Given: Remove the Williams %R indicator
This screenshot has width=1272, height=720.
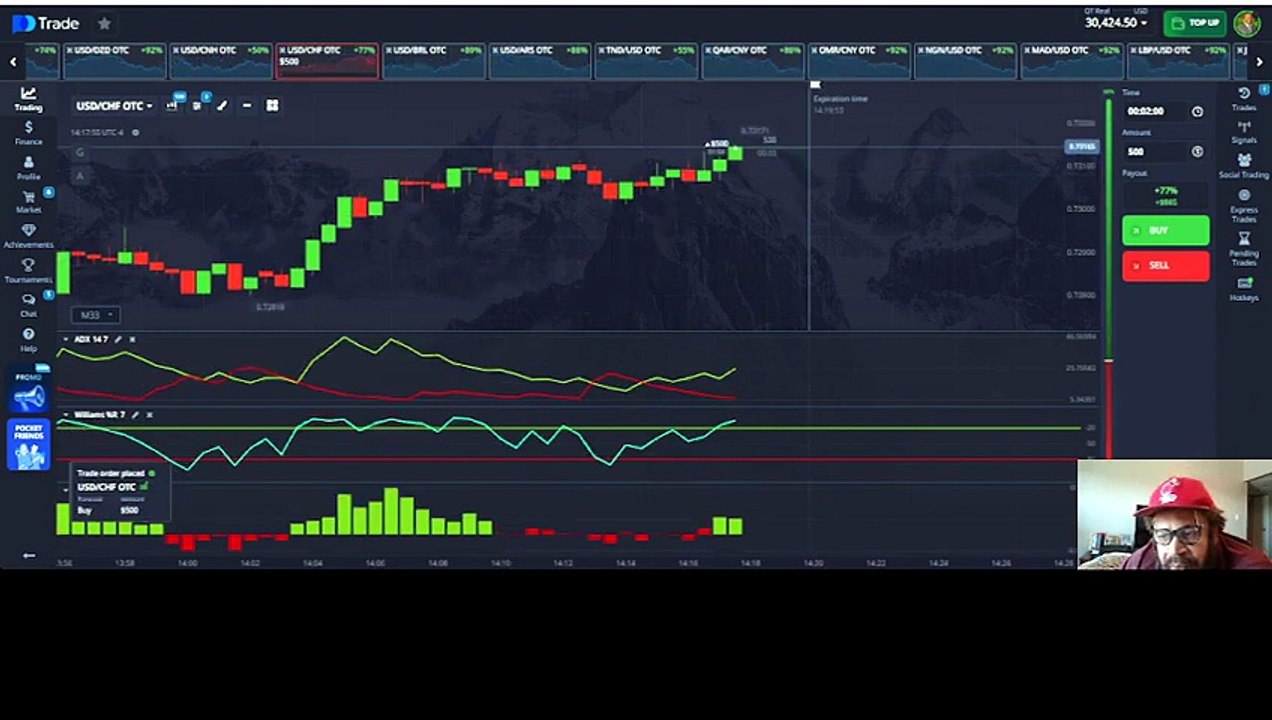Looking at the screenshot, I should pos(149,414).
